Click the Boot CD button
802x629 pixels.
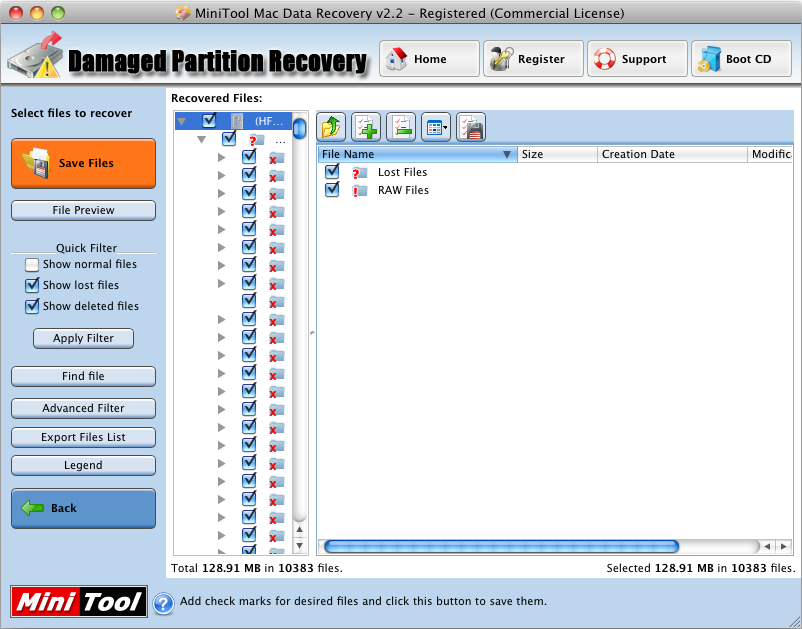pyautogui.click(x=742, y=59)
